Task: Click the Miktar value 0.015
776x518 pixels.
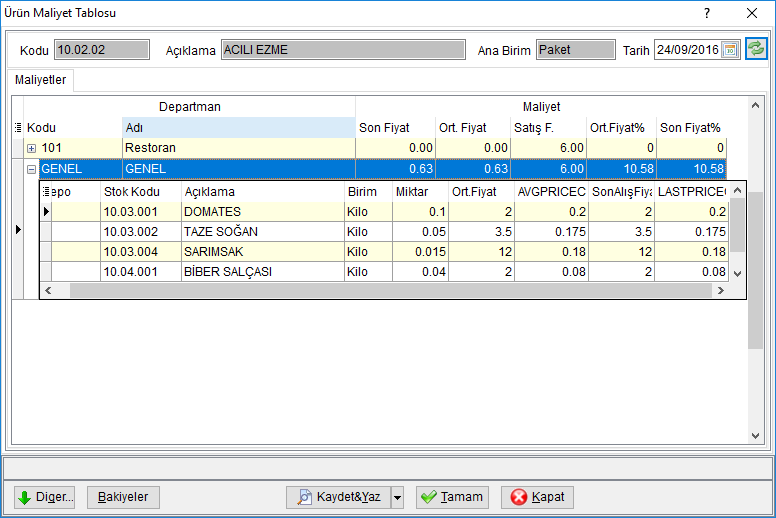Action: (x=421, y=252)
